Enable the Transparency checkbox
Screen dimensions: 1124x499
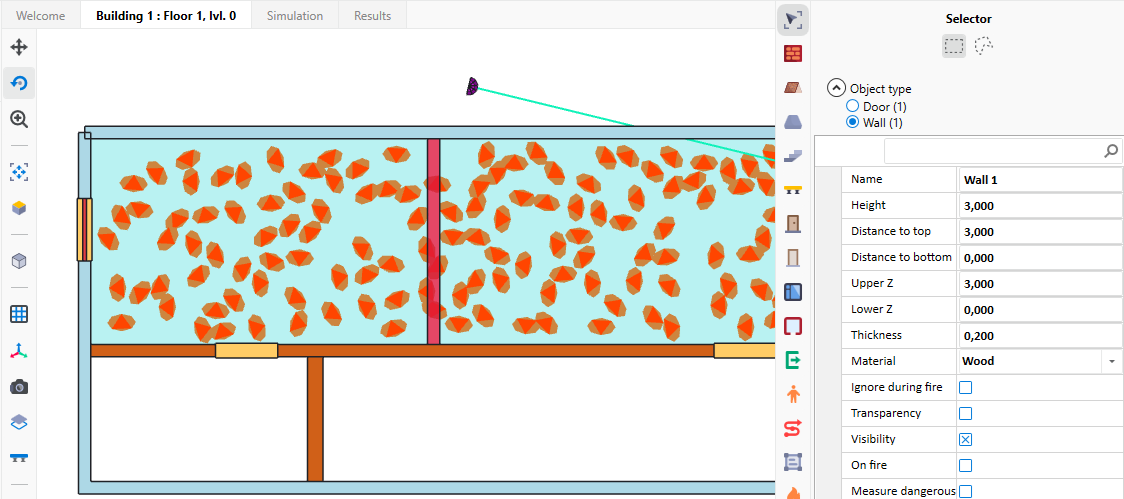click(966, 414)
